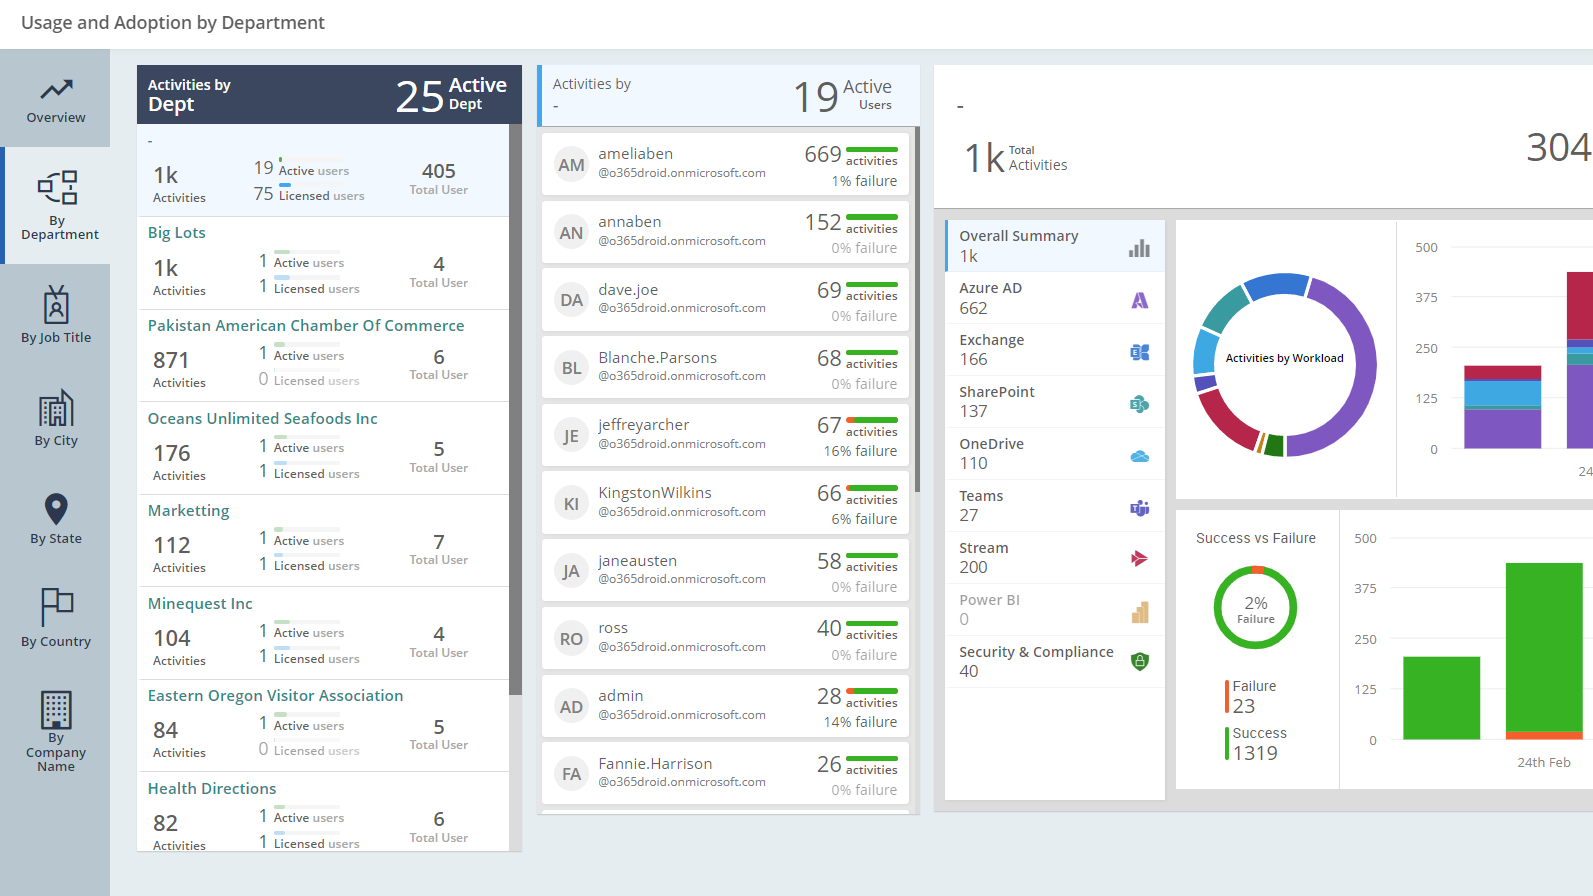The image size is (1593, 896).
Task: Click the By Company Name building icon
Action: (x=56, y=709)
